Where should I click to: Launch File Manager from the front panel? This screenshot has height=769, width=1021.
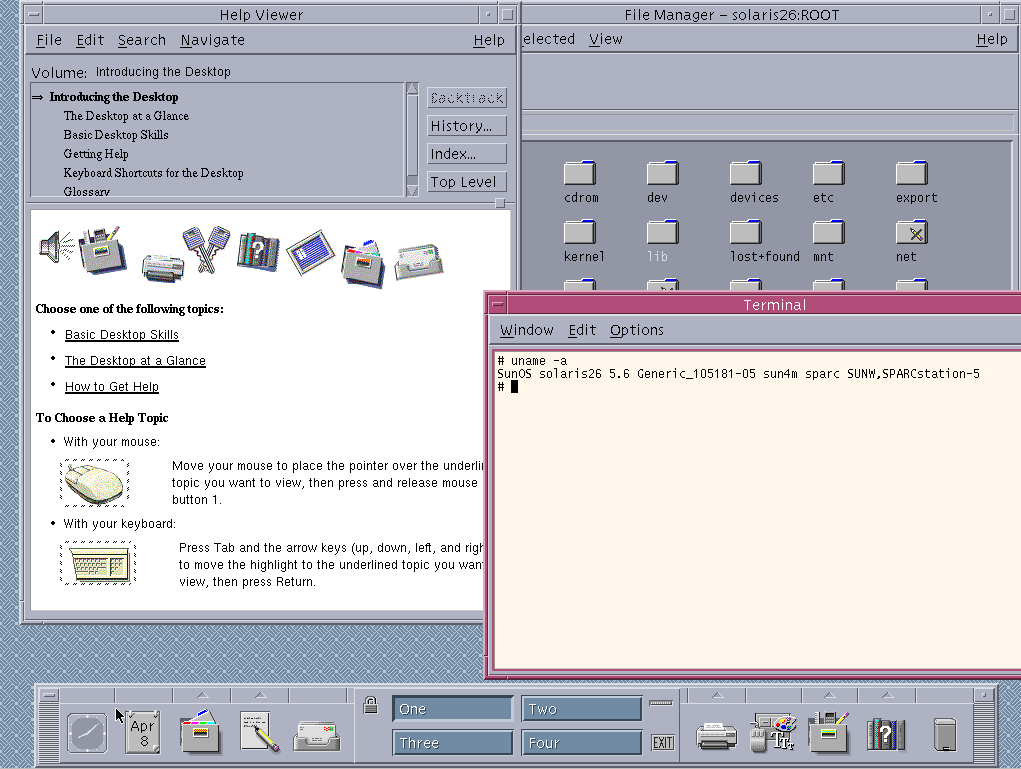[x=201, y=733]
